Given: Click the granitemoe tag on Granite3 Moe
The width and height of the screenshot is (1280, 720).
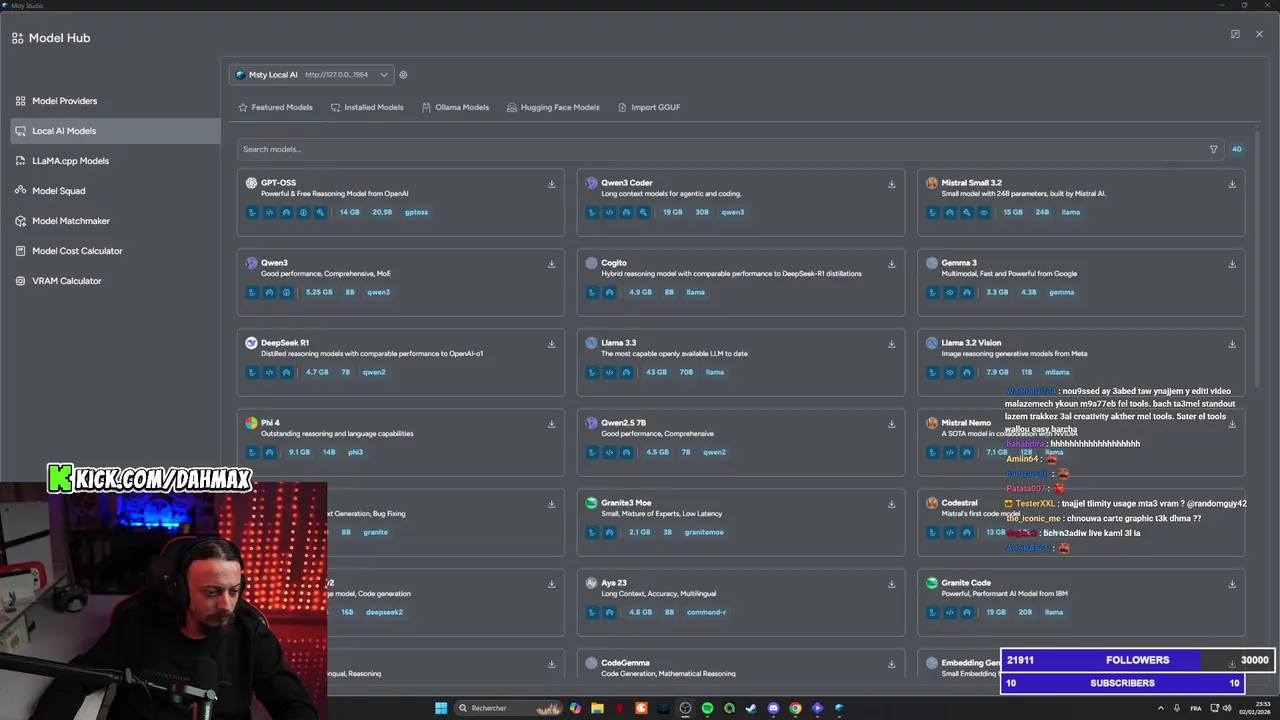Looking at the screenshot, I should [704, 532].
